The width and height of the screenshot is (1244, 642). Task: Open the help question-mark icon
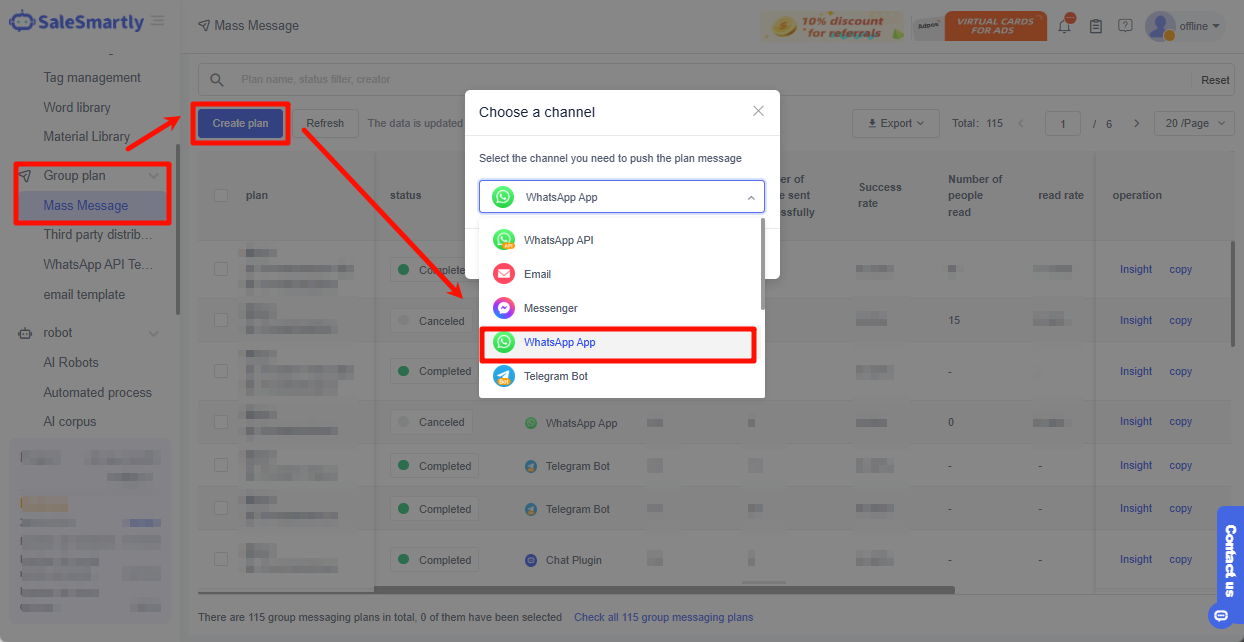1125,26
